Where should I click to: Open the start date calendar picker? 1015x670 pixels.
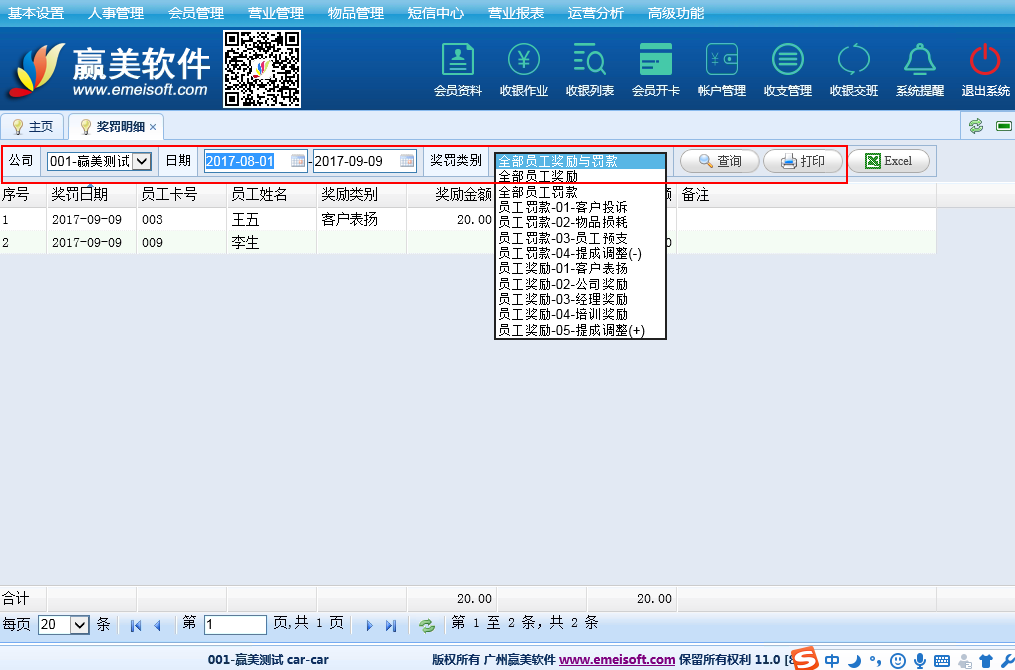[x=298, y=161]
